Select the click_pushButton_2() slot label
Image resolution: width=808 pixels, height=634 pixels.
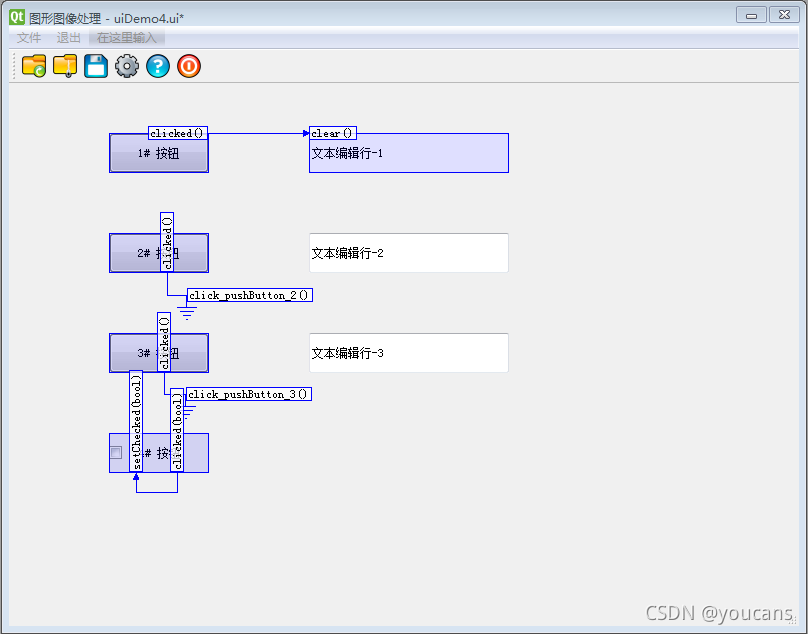click(x=250, y=295)
